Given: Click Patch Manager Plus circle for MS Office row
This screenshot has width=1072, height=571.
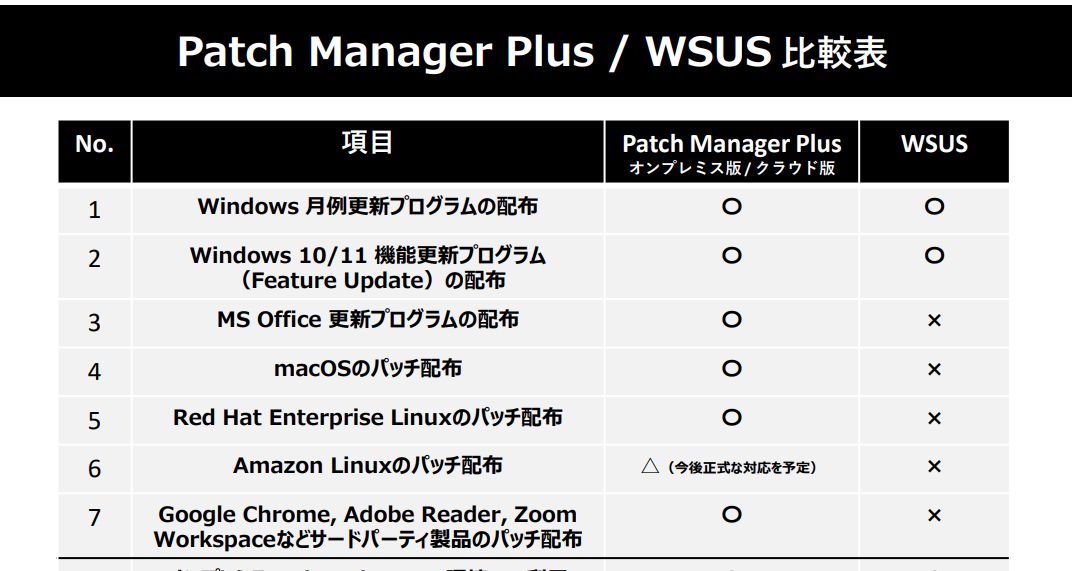Looking at the screenshot, I should [x=731, y=320].
